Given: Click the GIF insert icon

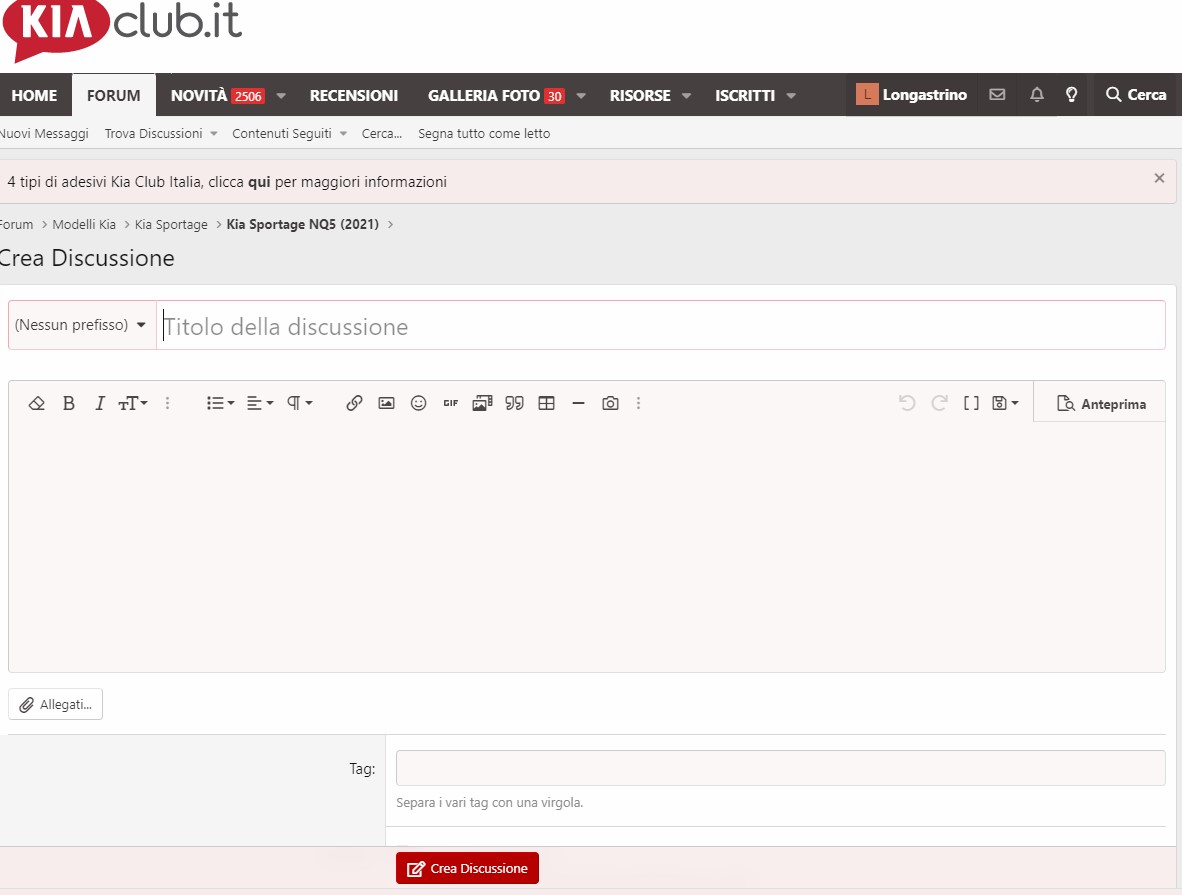Looking at the screenshot, I should [451, 403].
